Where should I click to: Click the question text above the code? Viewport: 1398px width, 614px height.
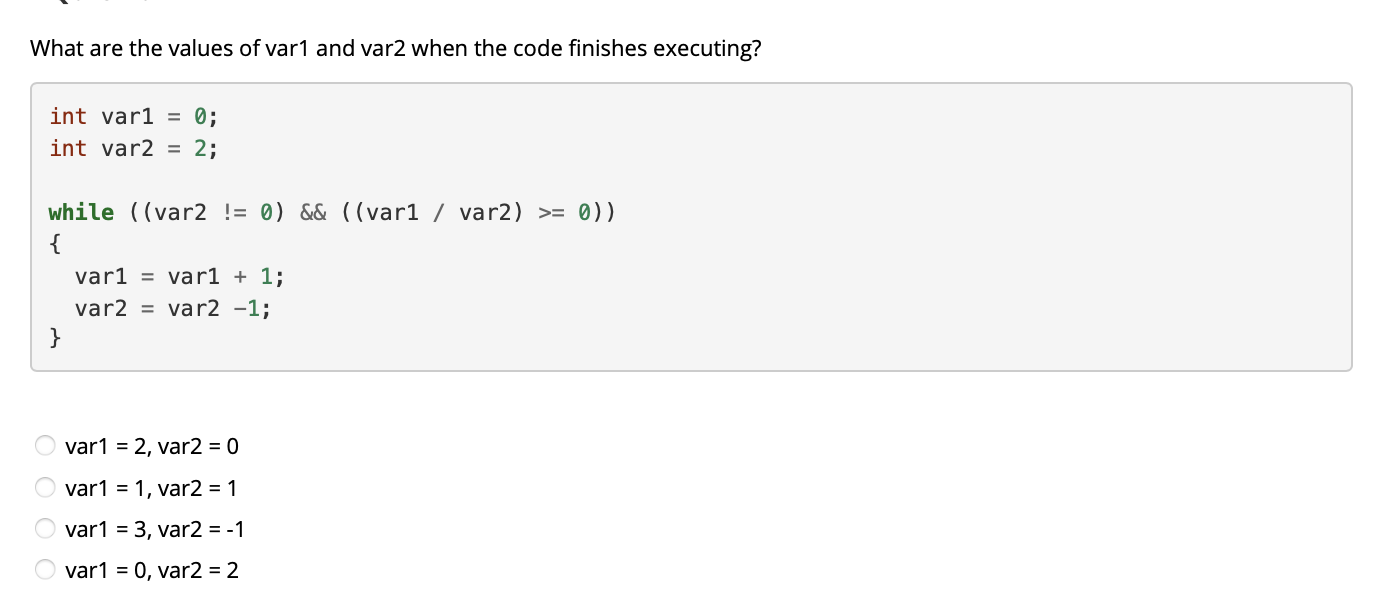[x=396, y=48]
